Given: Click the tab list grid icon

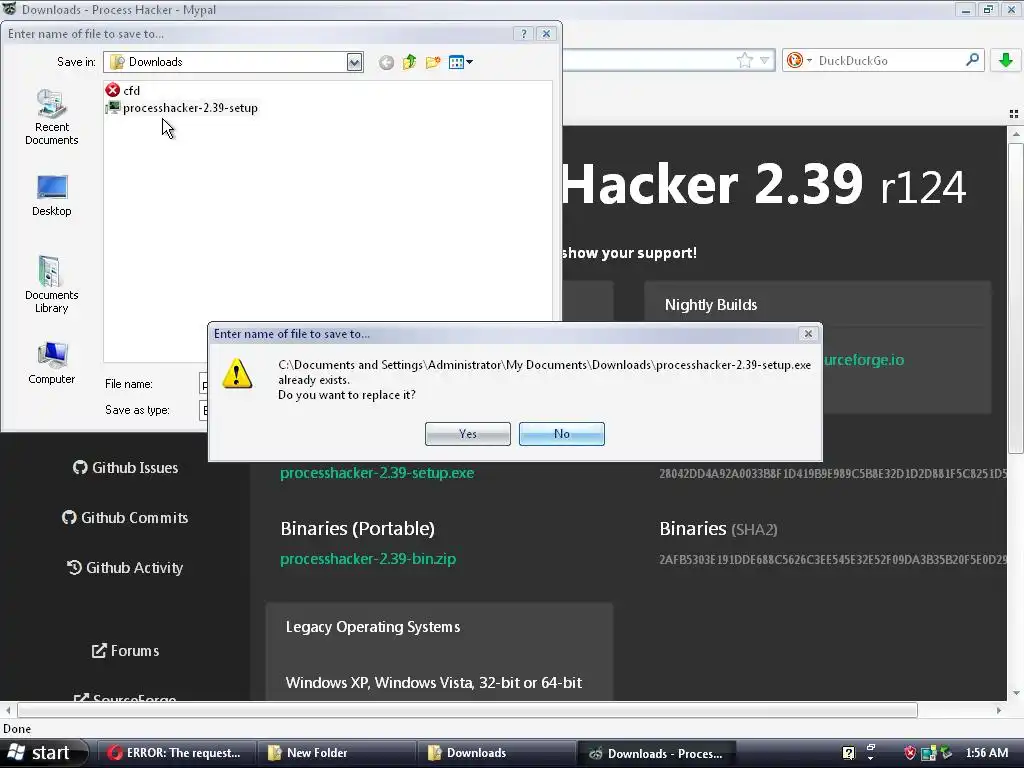Looking at the screenshot, I should (1013, 114).
